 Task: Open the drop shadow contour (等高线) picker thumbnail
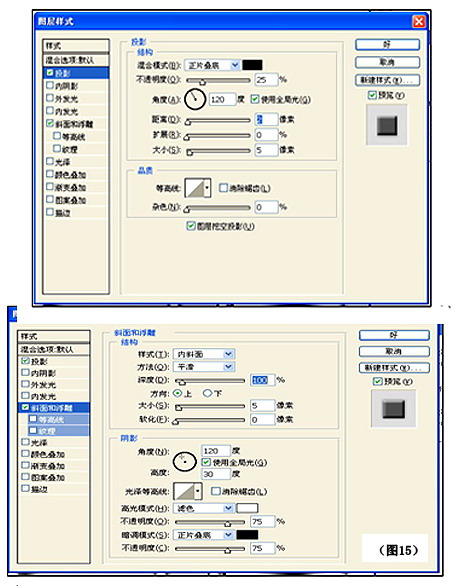click(198, 188)
